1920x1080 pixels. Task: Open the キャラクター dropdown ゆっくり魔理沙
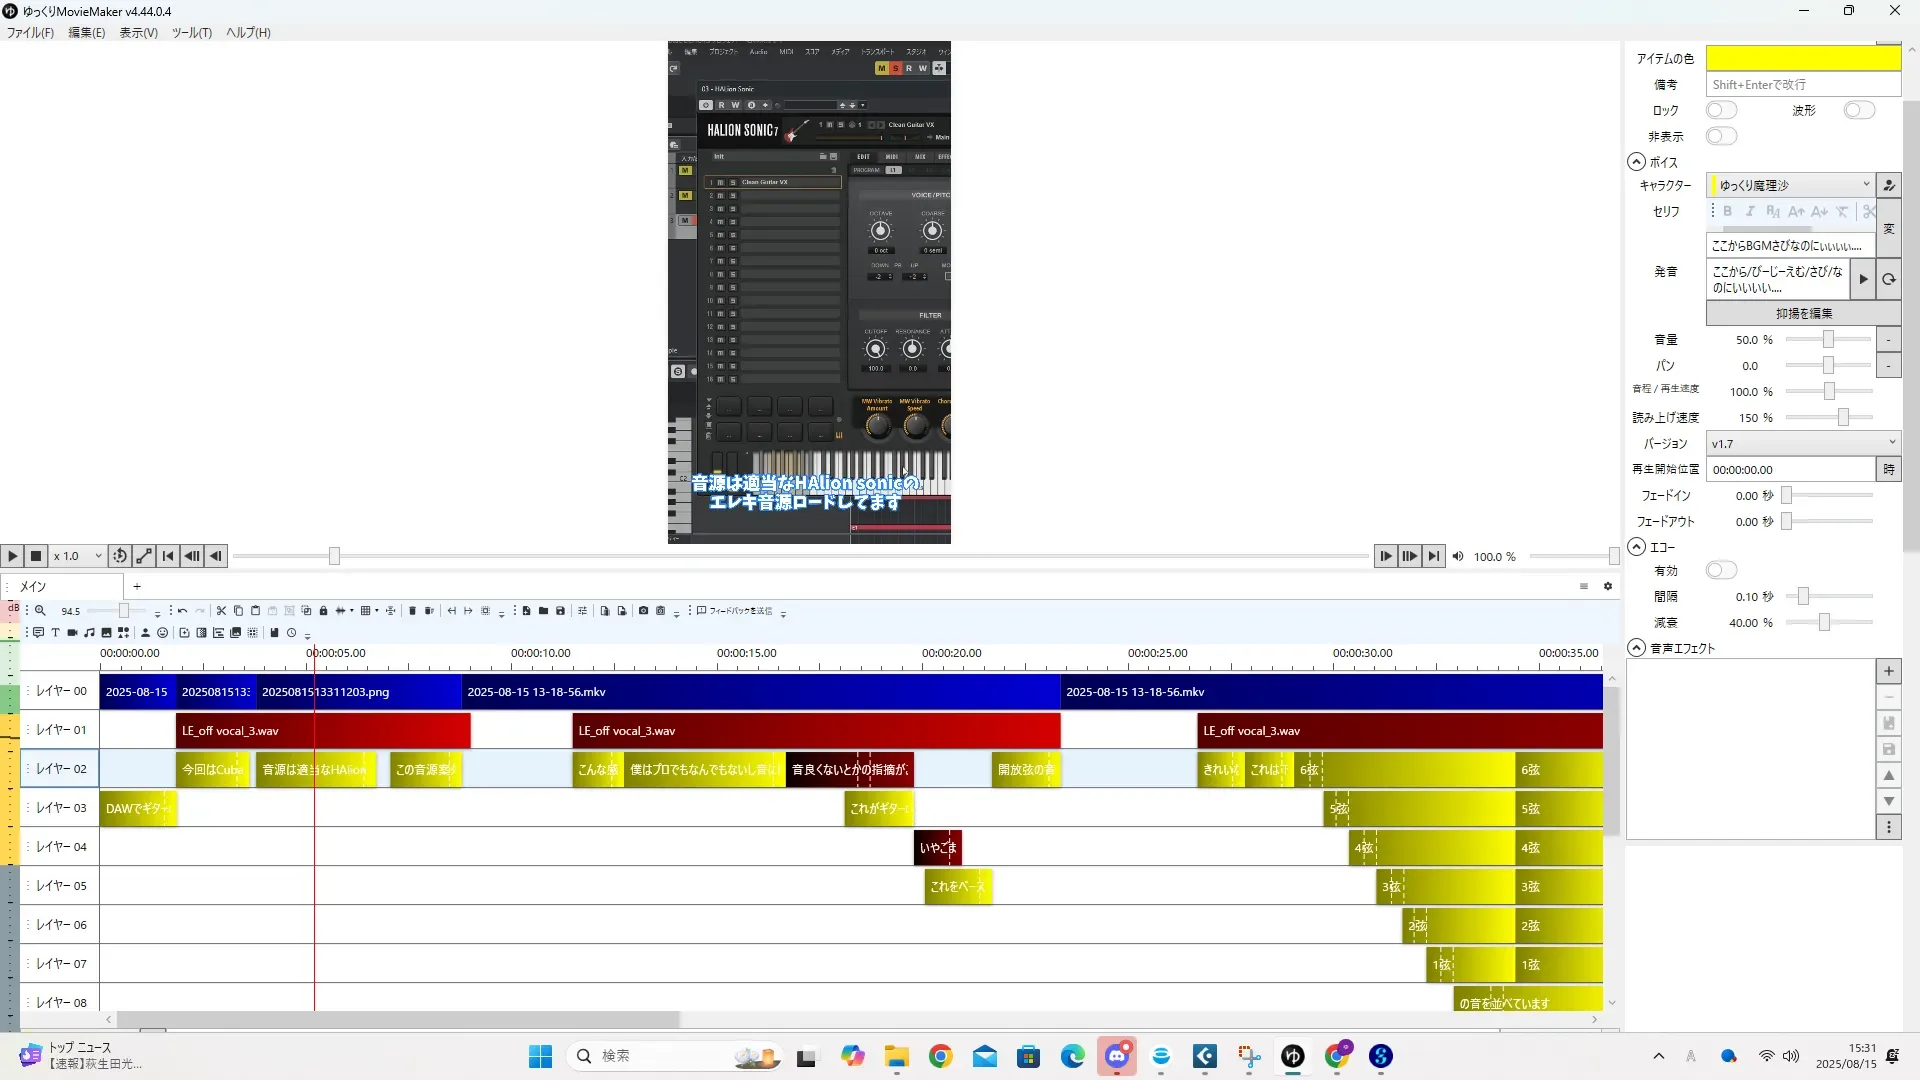(x=1790, y=185)
